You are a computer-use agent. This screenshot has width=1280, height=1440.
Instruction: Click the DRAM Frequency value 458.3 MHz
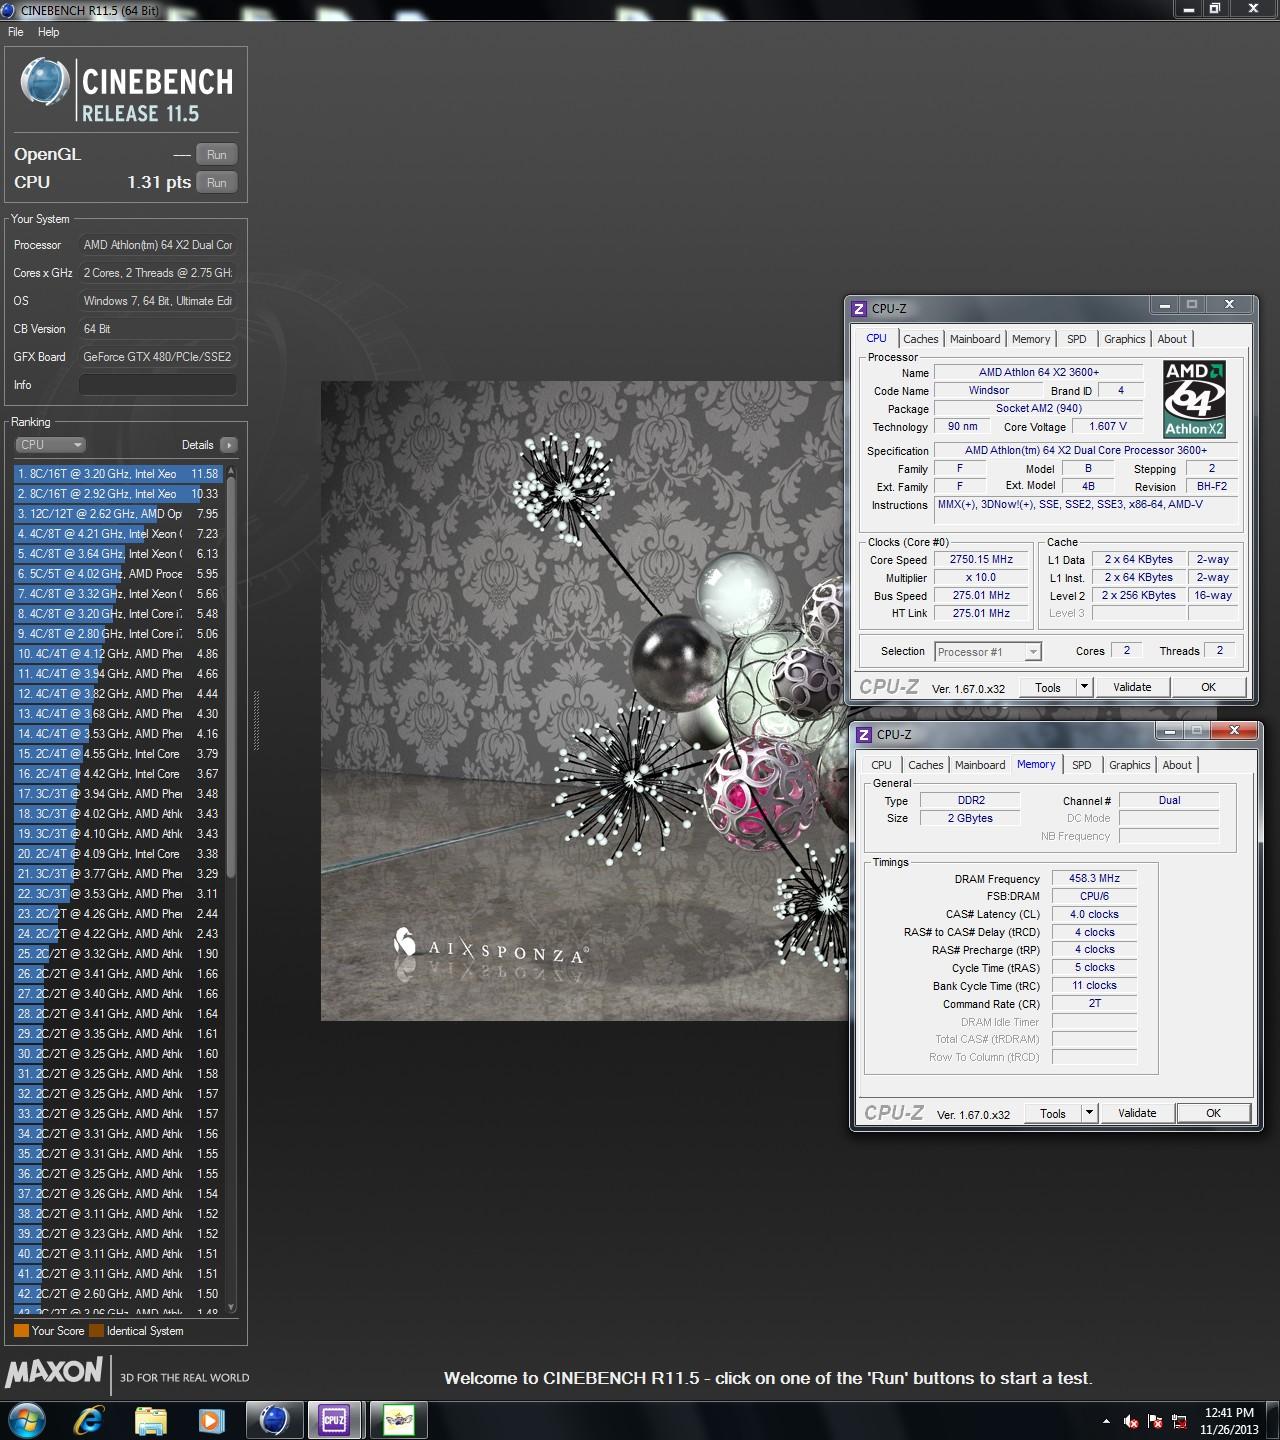tap(1094, 878)
